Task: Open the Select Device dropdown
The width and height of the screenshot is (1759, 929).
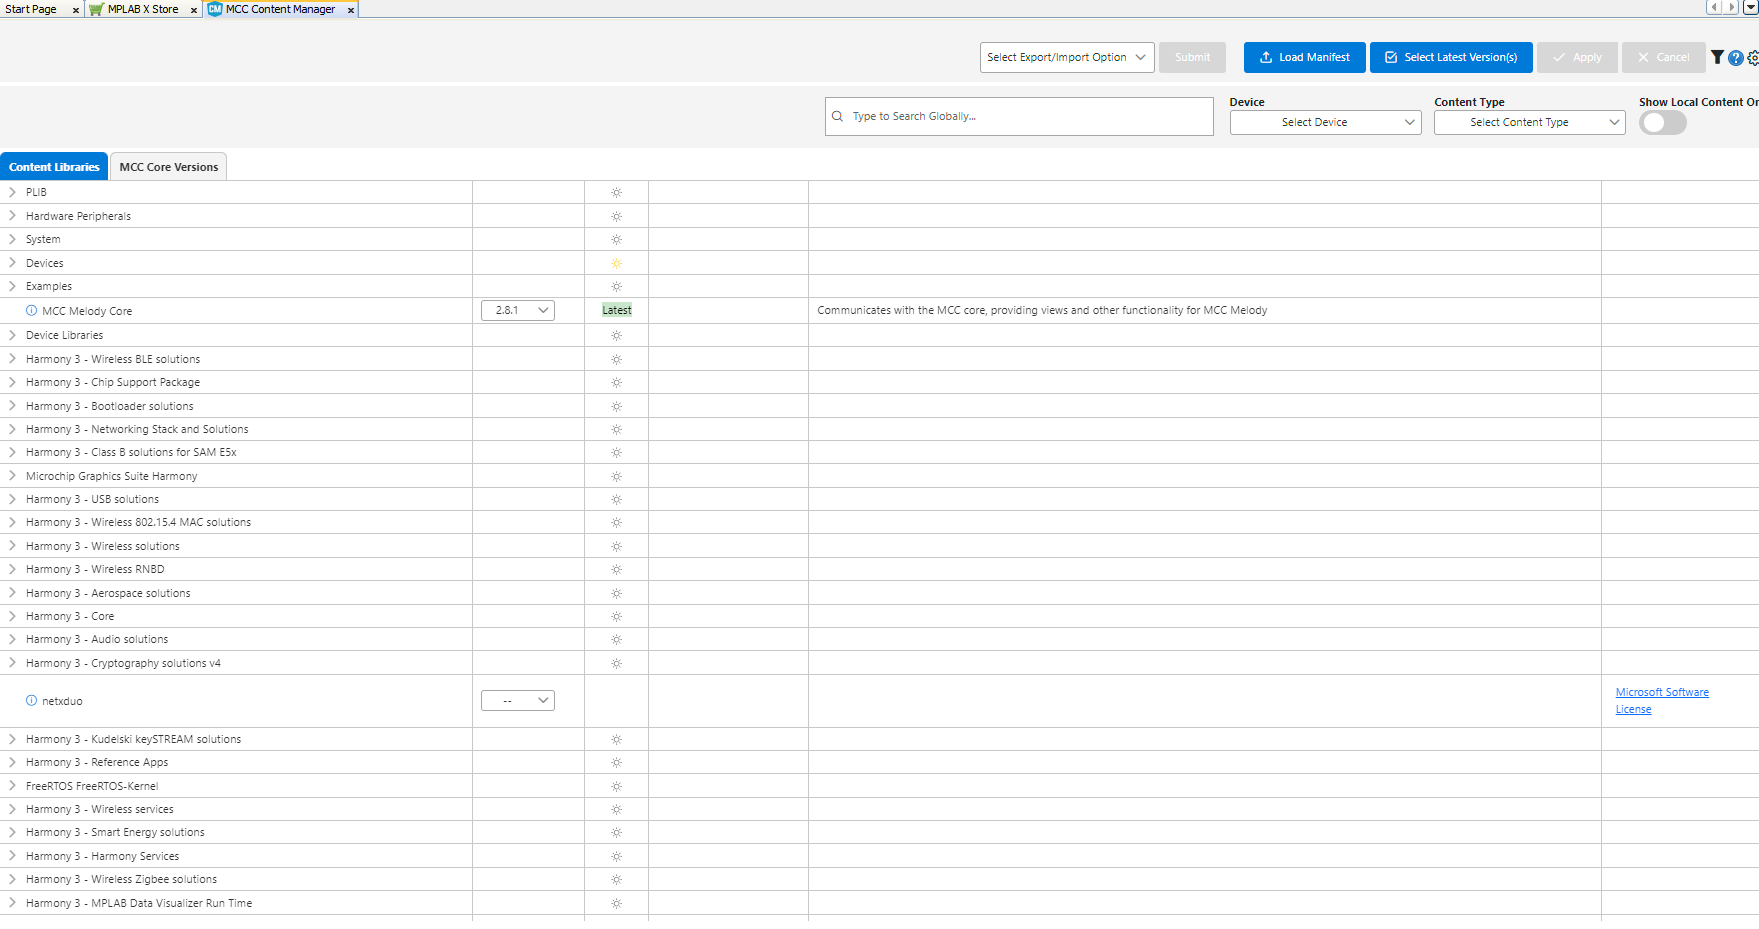Action: tap(1325, 122)
